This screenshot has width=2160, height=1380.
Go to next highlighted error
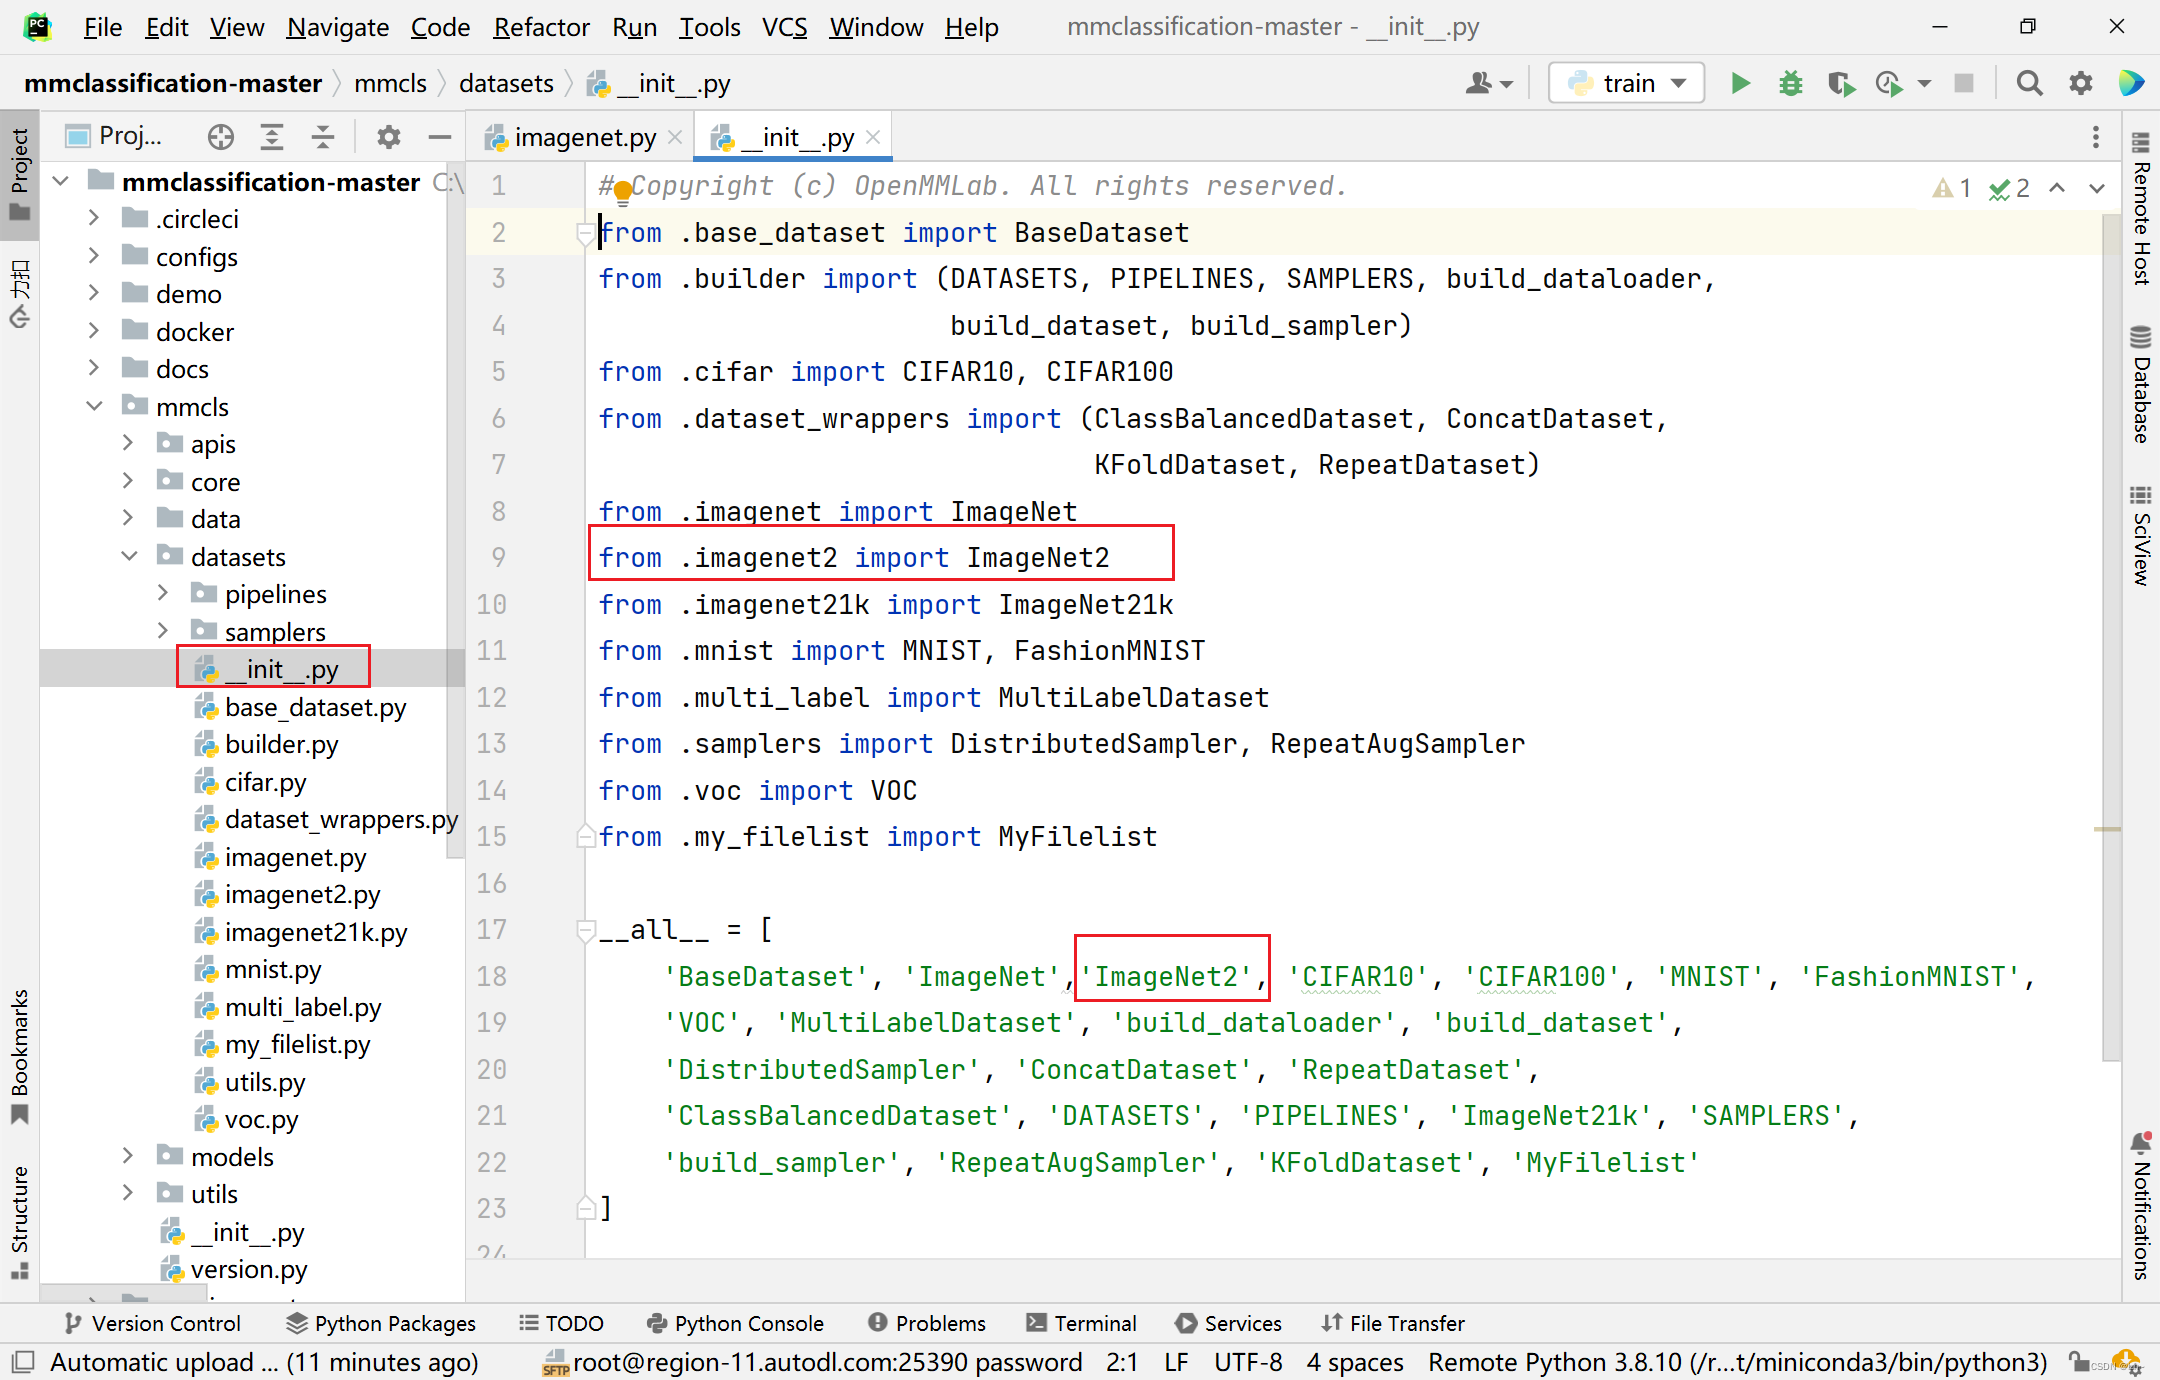(x=2097, y=188)
